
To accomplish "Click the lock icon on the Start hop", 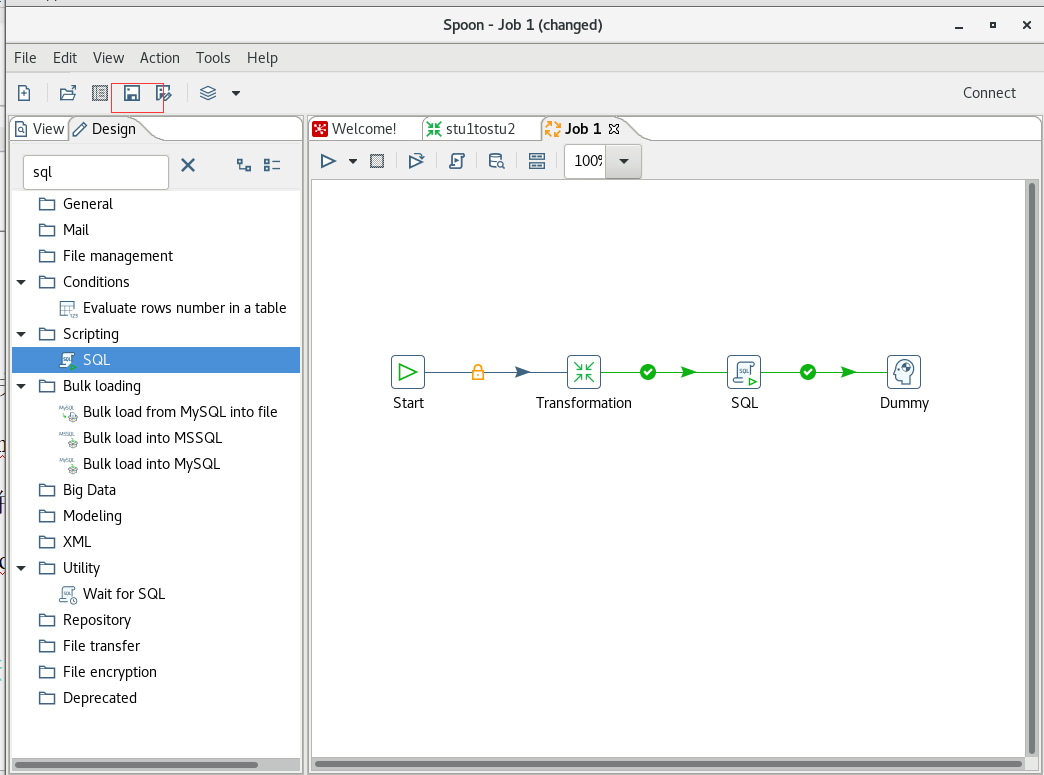I will pyautogui.click(x=477, y=372).
